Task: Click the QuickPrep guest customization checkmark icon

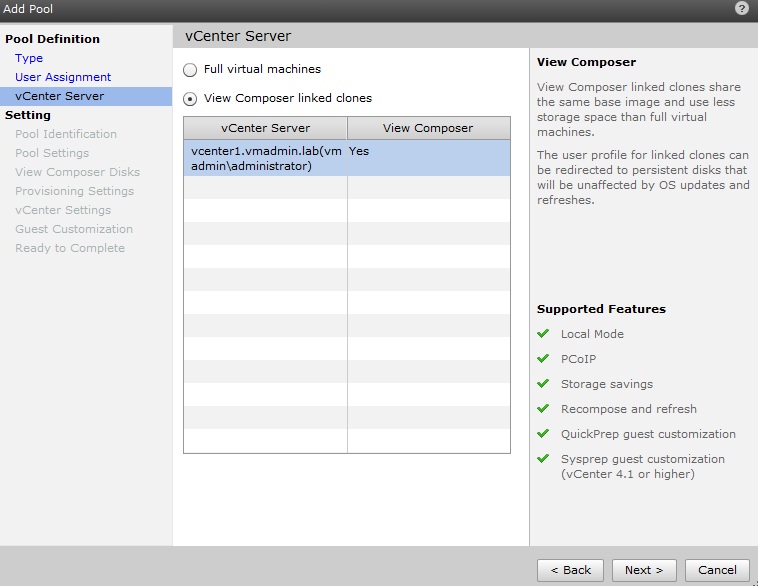Action: (543, 433)
